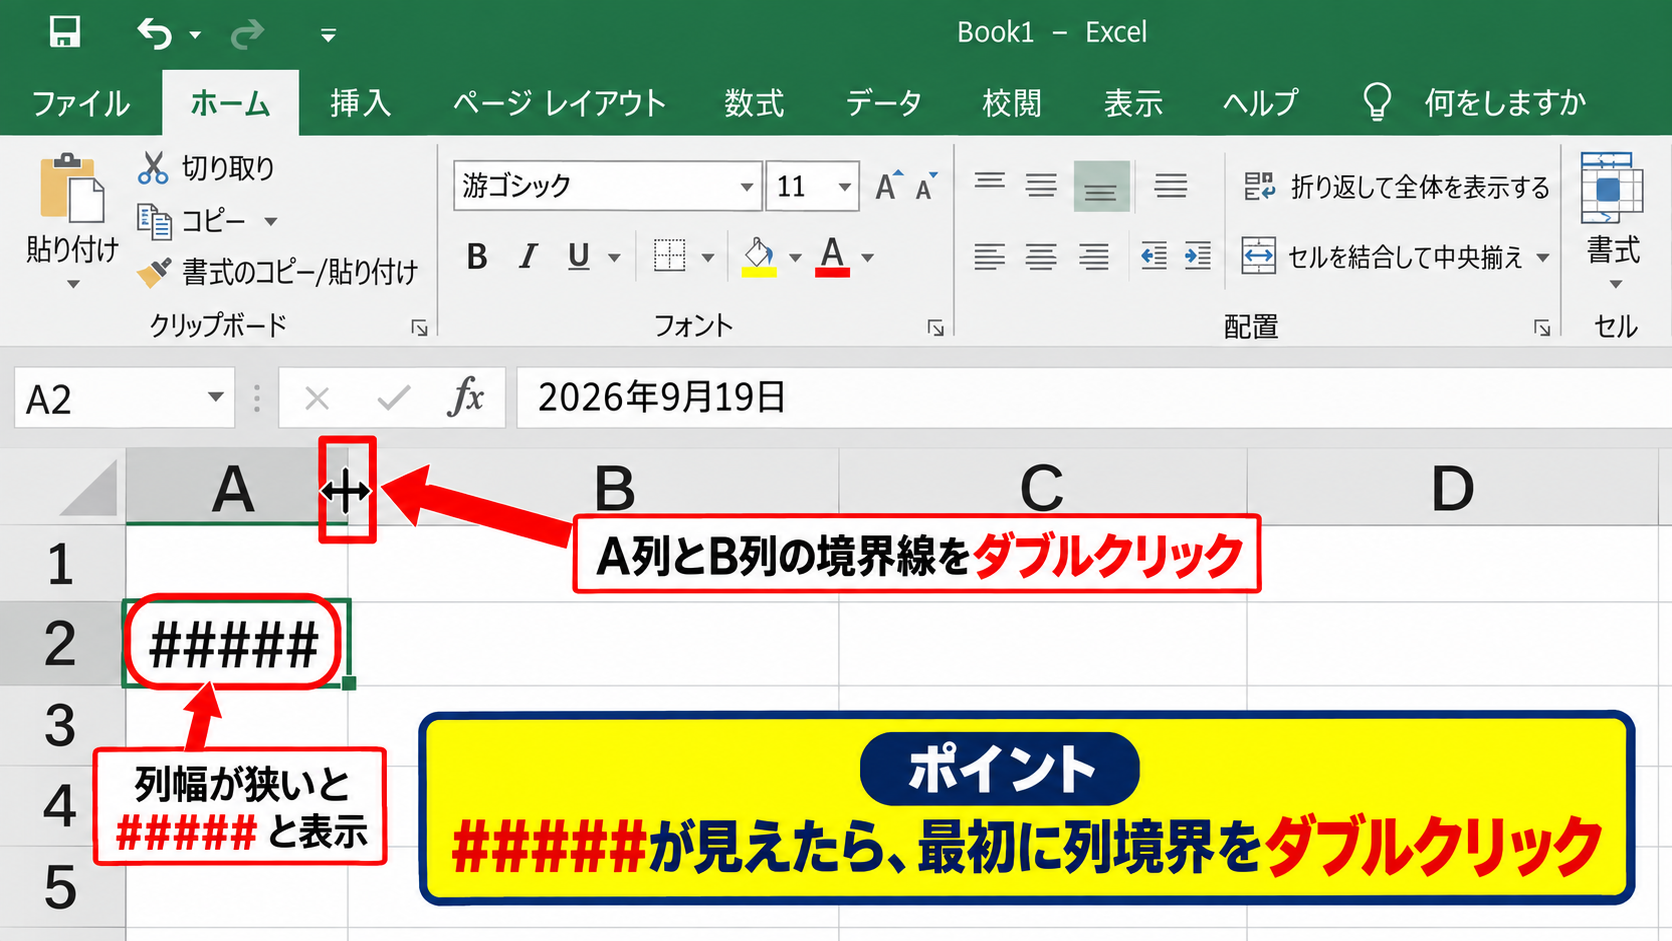1672x941 pixels.
Task: Open the Name Box dropdown arrow
Action: click(216, 397)
